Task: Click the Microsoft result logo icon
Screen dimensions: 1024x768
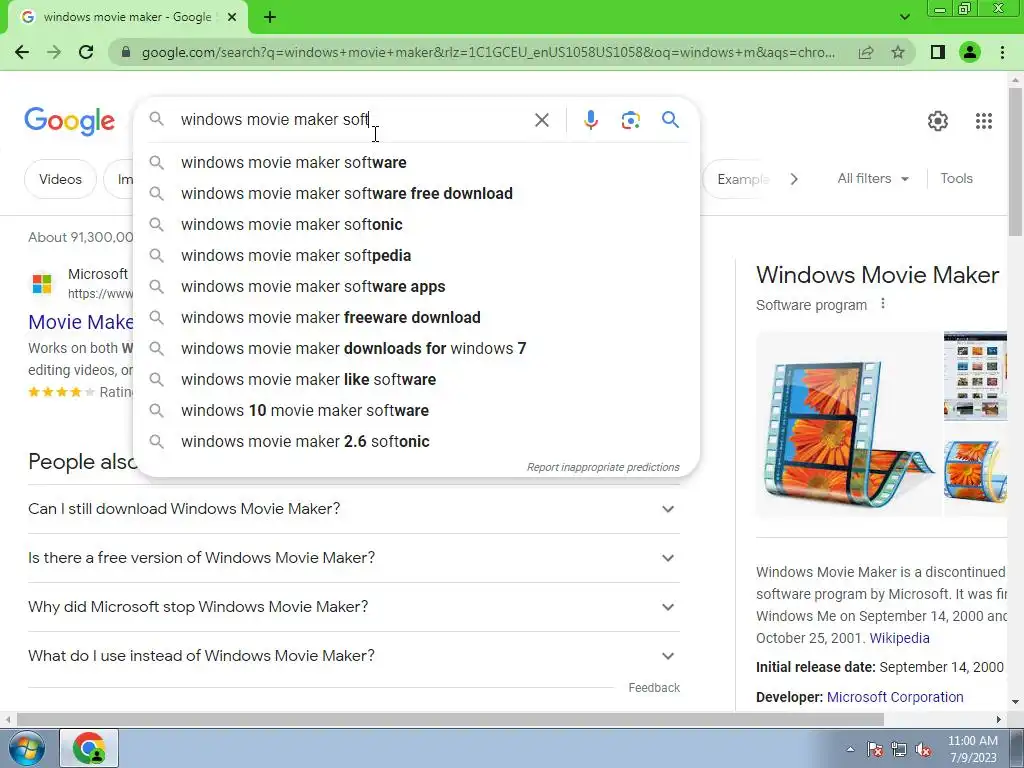Action: coord(42,283)
